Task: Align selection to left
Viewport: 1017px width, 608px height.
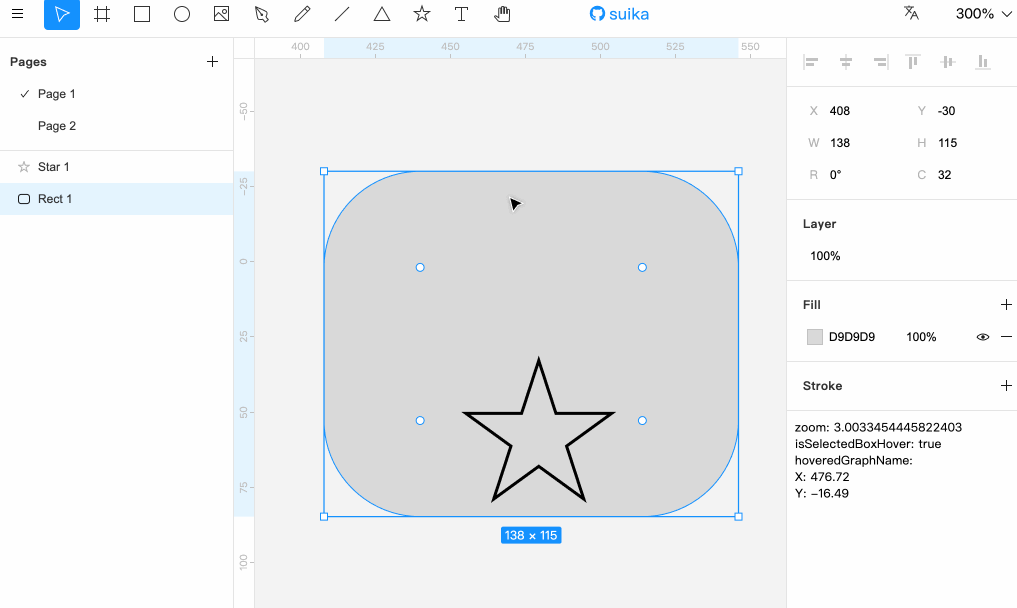Action: pyautogui.click(x=811, y=62)
